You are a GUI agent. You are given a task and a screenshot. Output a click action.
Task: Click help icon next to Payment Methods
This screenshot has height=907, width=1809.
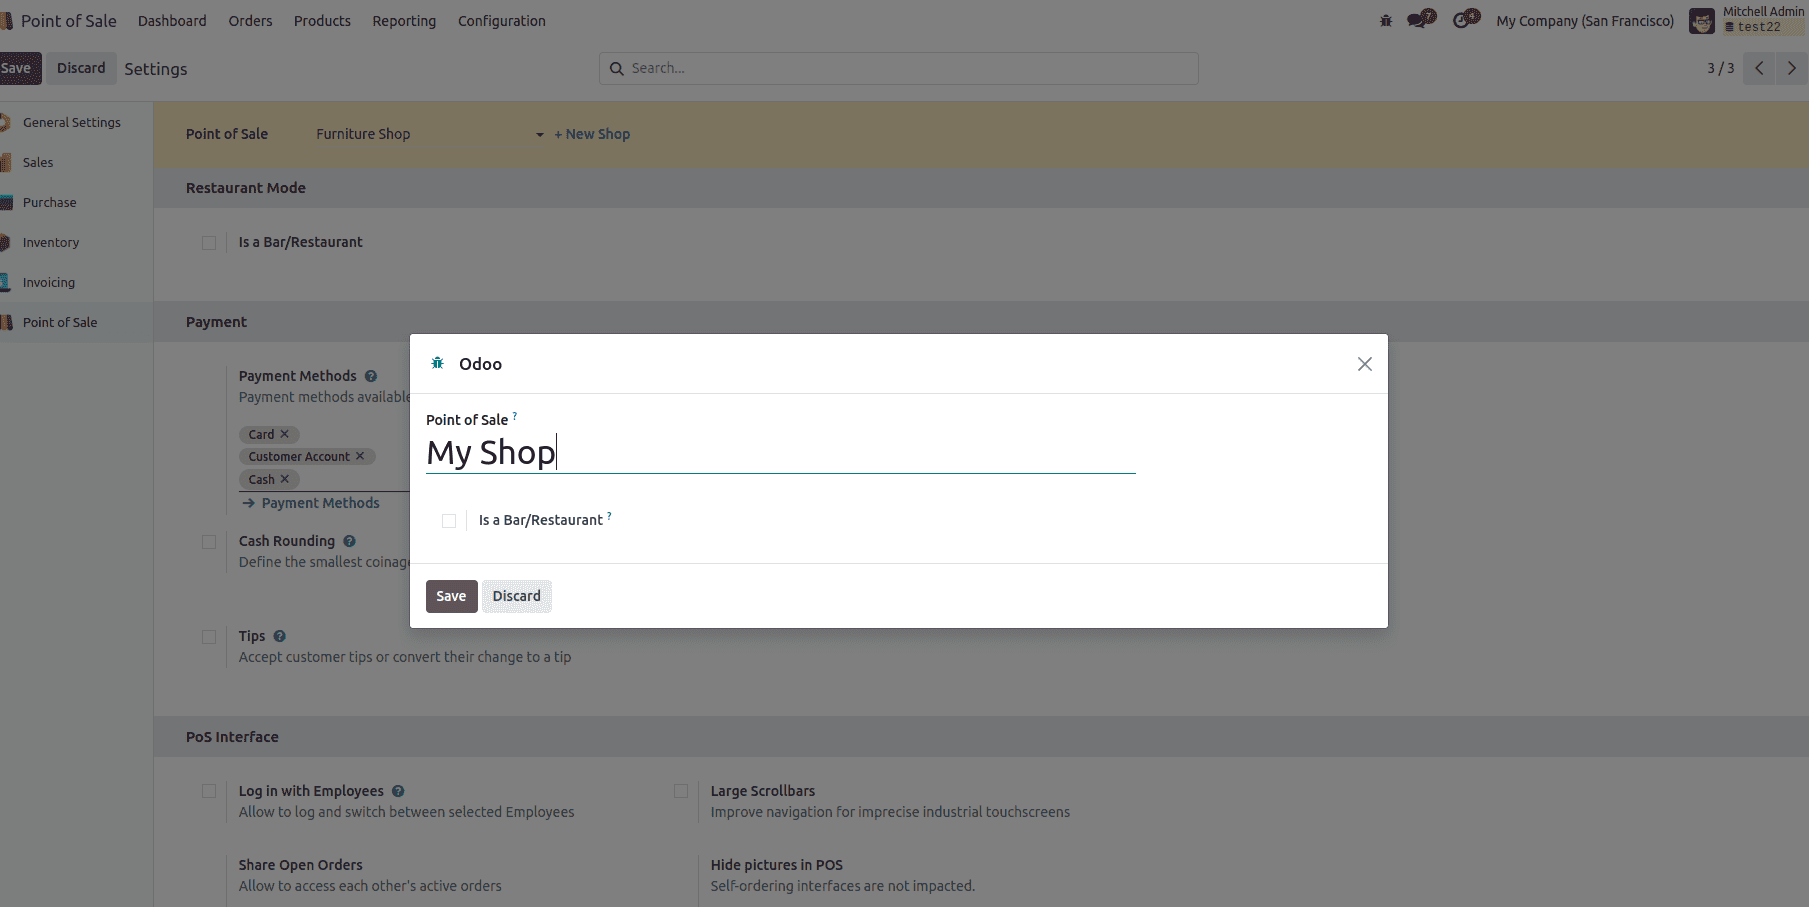coord(371,377)
